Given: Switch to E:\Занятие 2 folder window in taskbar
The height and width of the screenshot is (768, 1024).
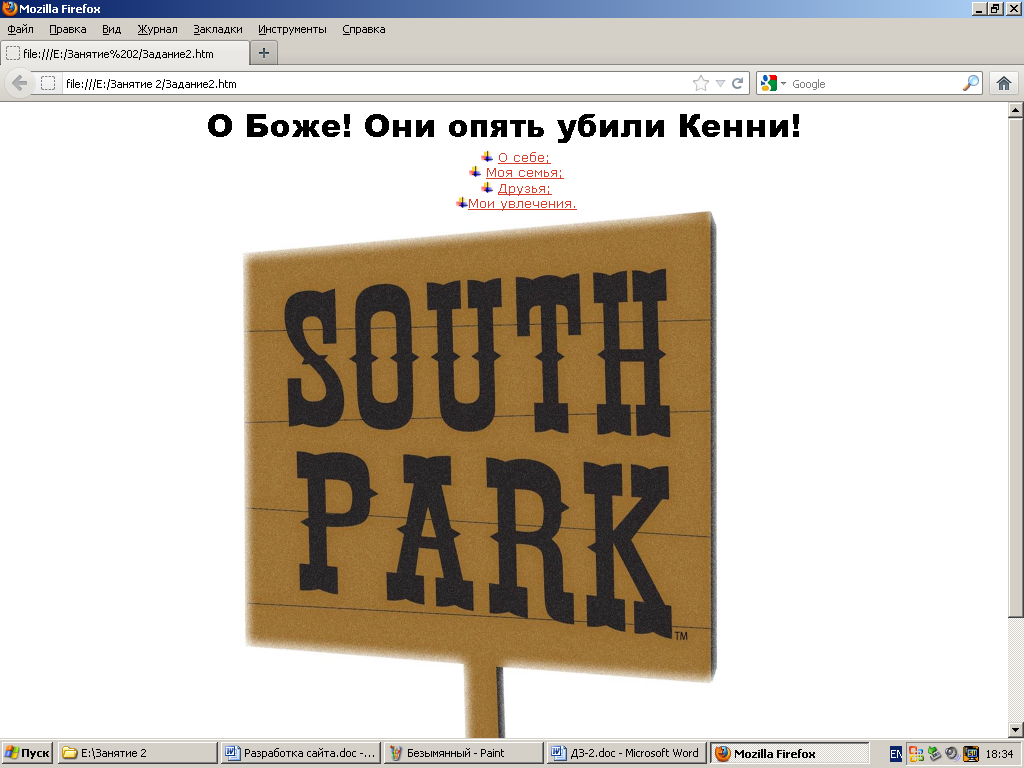Looking at the screenshot, I should pyautogui.click(x=137, y=753).
